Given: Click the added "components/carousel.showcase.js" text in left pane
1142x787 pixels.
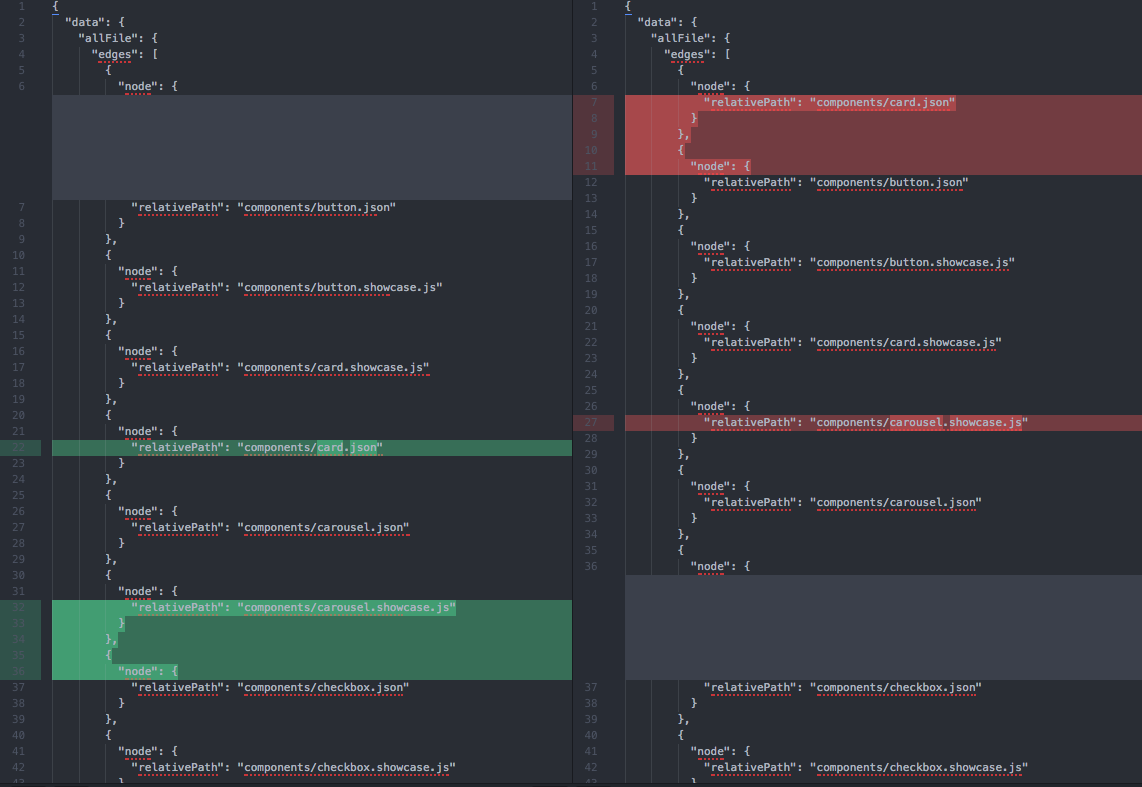Looking at the screenshot, I should (345, 607).
